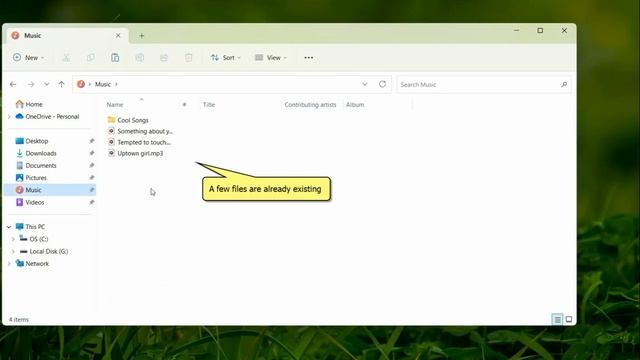Image resolution: width=640 pixels, height=360 pixels.
Task: Expand the Network node
Action: [9, 264]
